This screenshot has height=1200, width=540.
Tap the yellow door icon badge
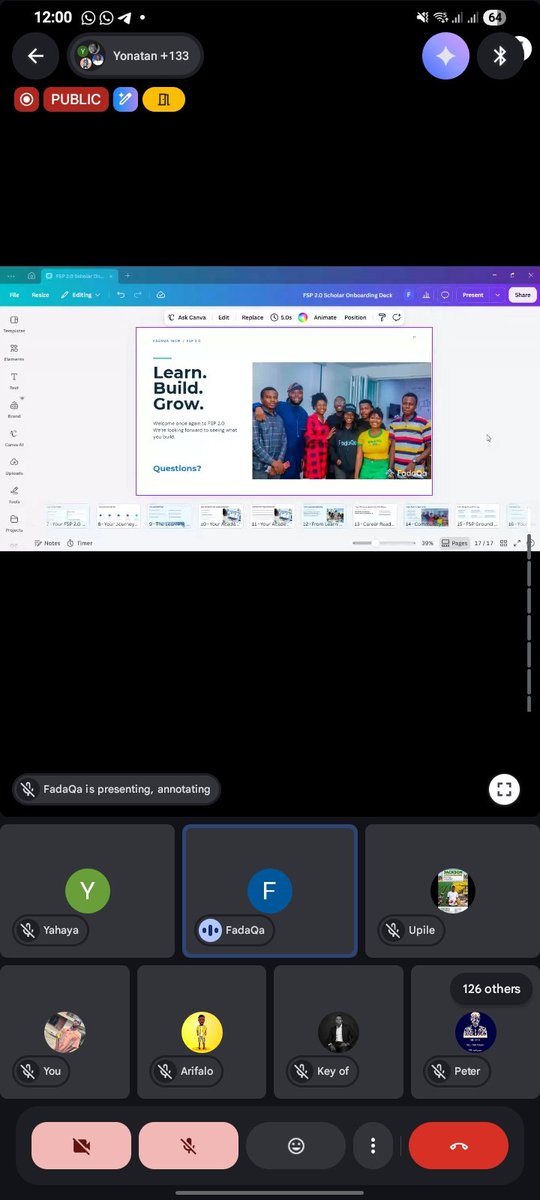pyautogui.click(x=163, y=99)
